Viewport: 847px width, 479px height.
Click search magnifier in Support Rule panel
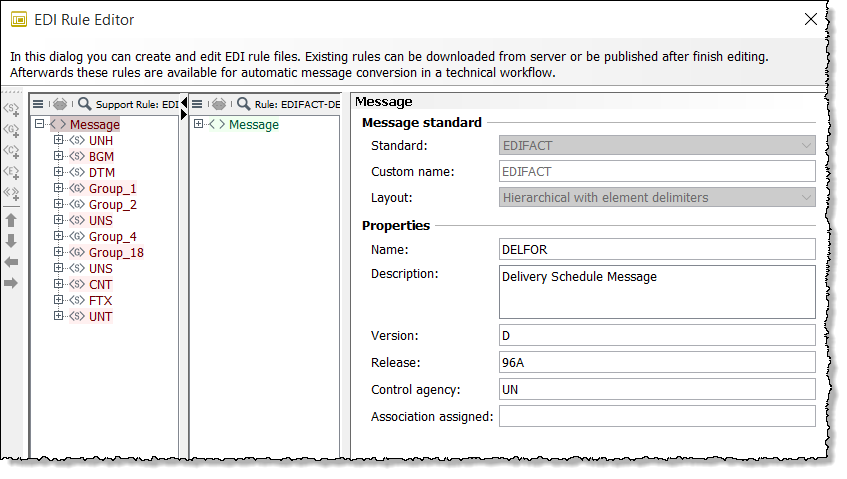click(85, 104)
